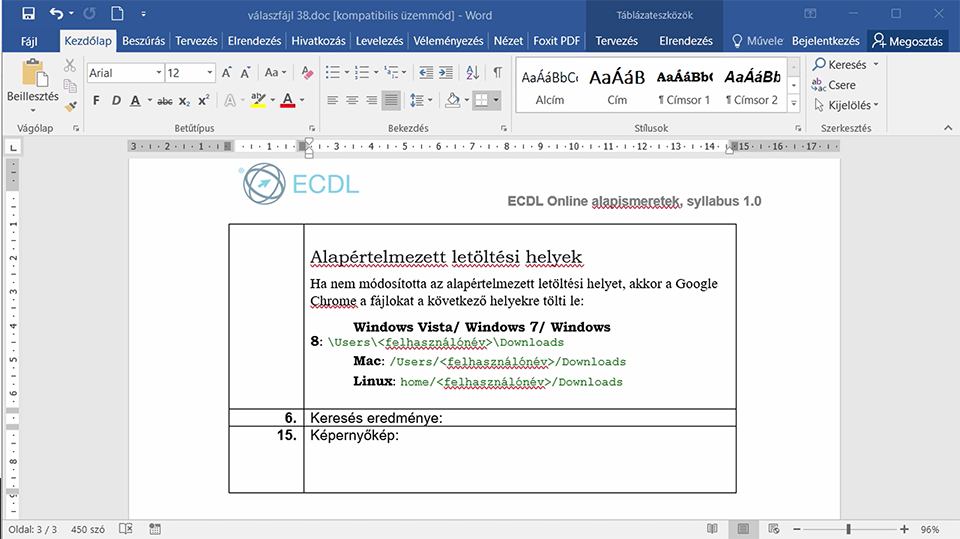The height and width of the screenshot is (539, 960).
Task: Open the Arial font name dropdown
Action: tap(159, 73)
